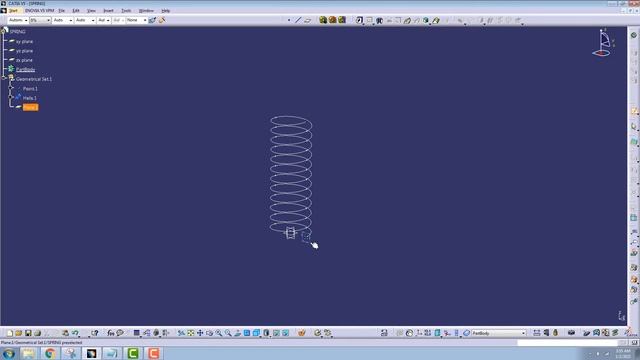
Task: Click the Zoom In magnifier
Action: [219, 333]
